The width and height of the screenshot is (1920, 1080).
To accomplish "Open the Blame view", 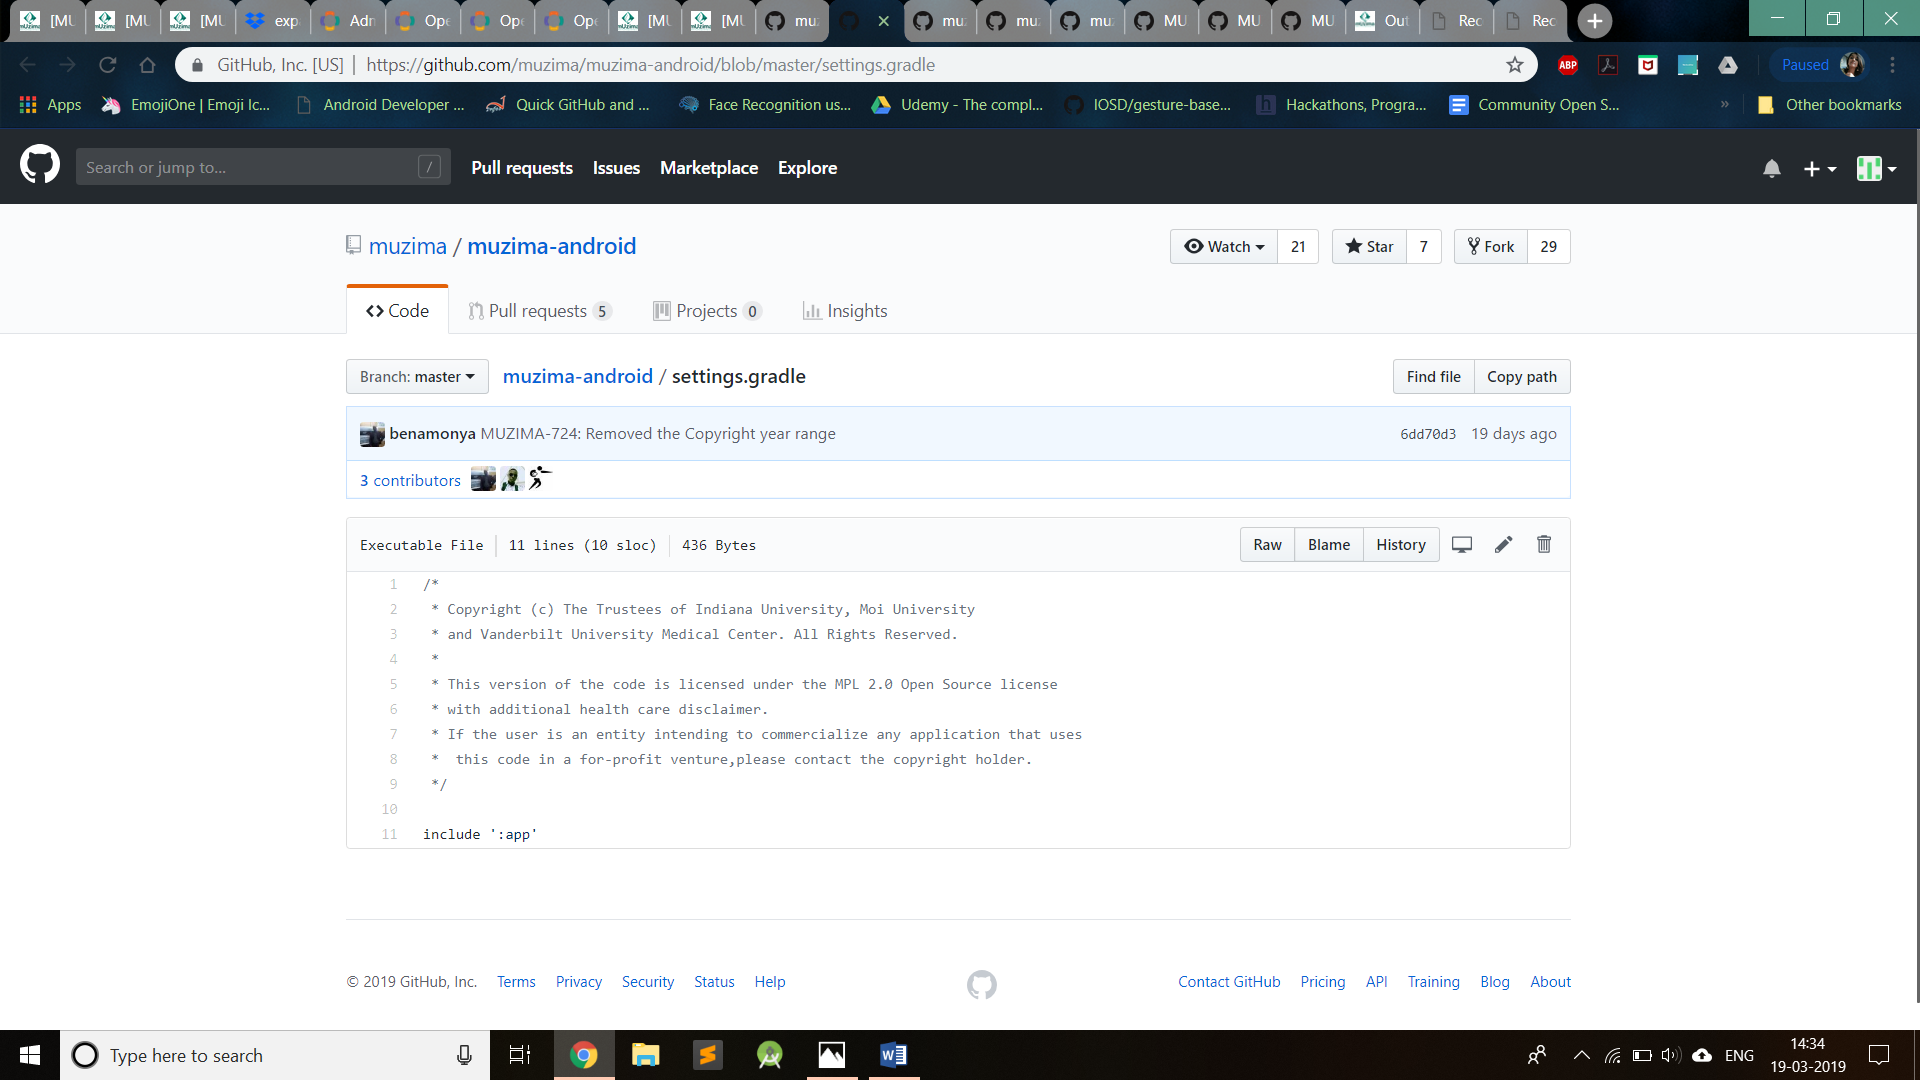I will 1329,545.
